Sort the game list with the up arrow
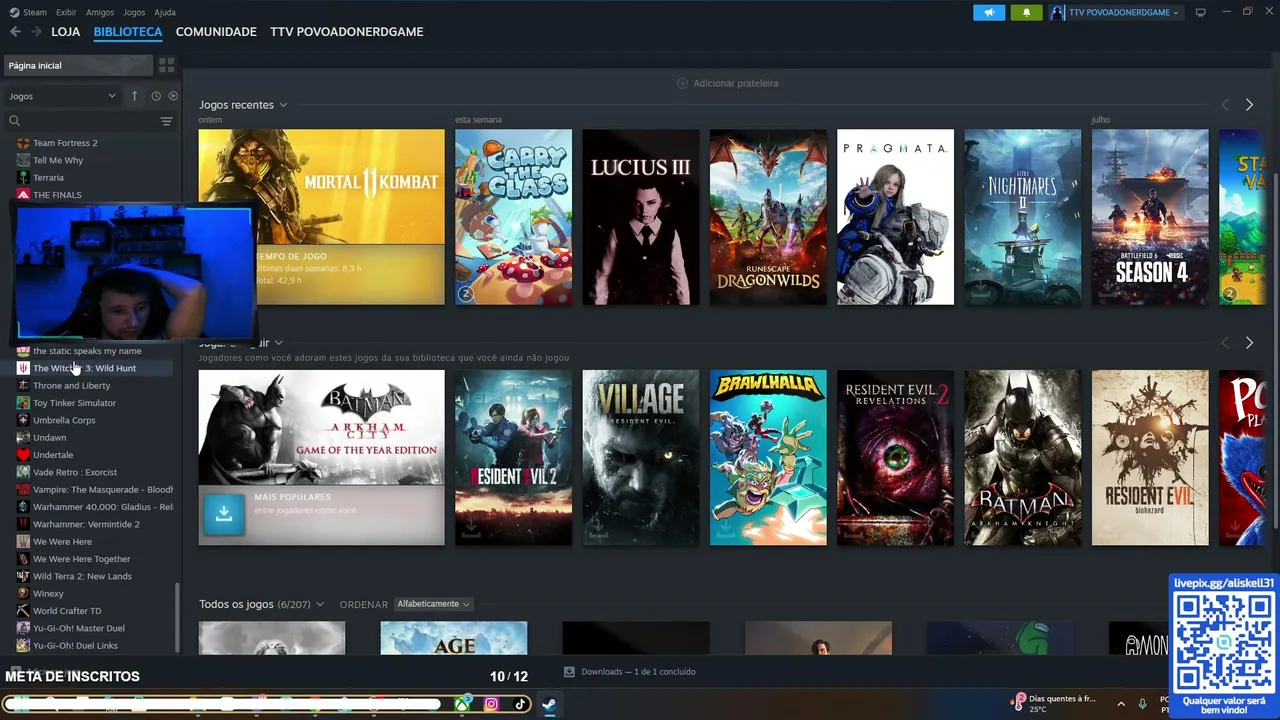Viewport: 1280px width, 720px height. [x=134, y=96]
